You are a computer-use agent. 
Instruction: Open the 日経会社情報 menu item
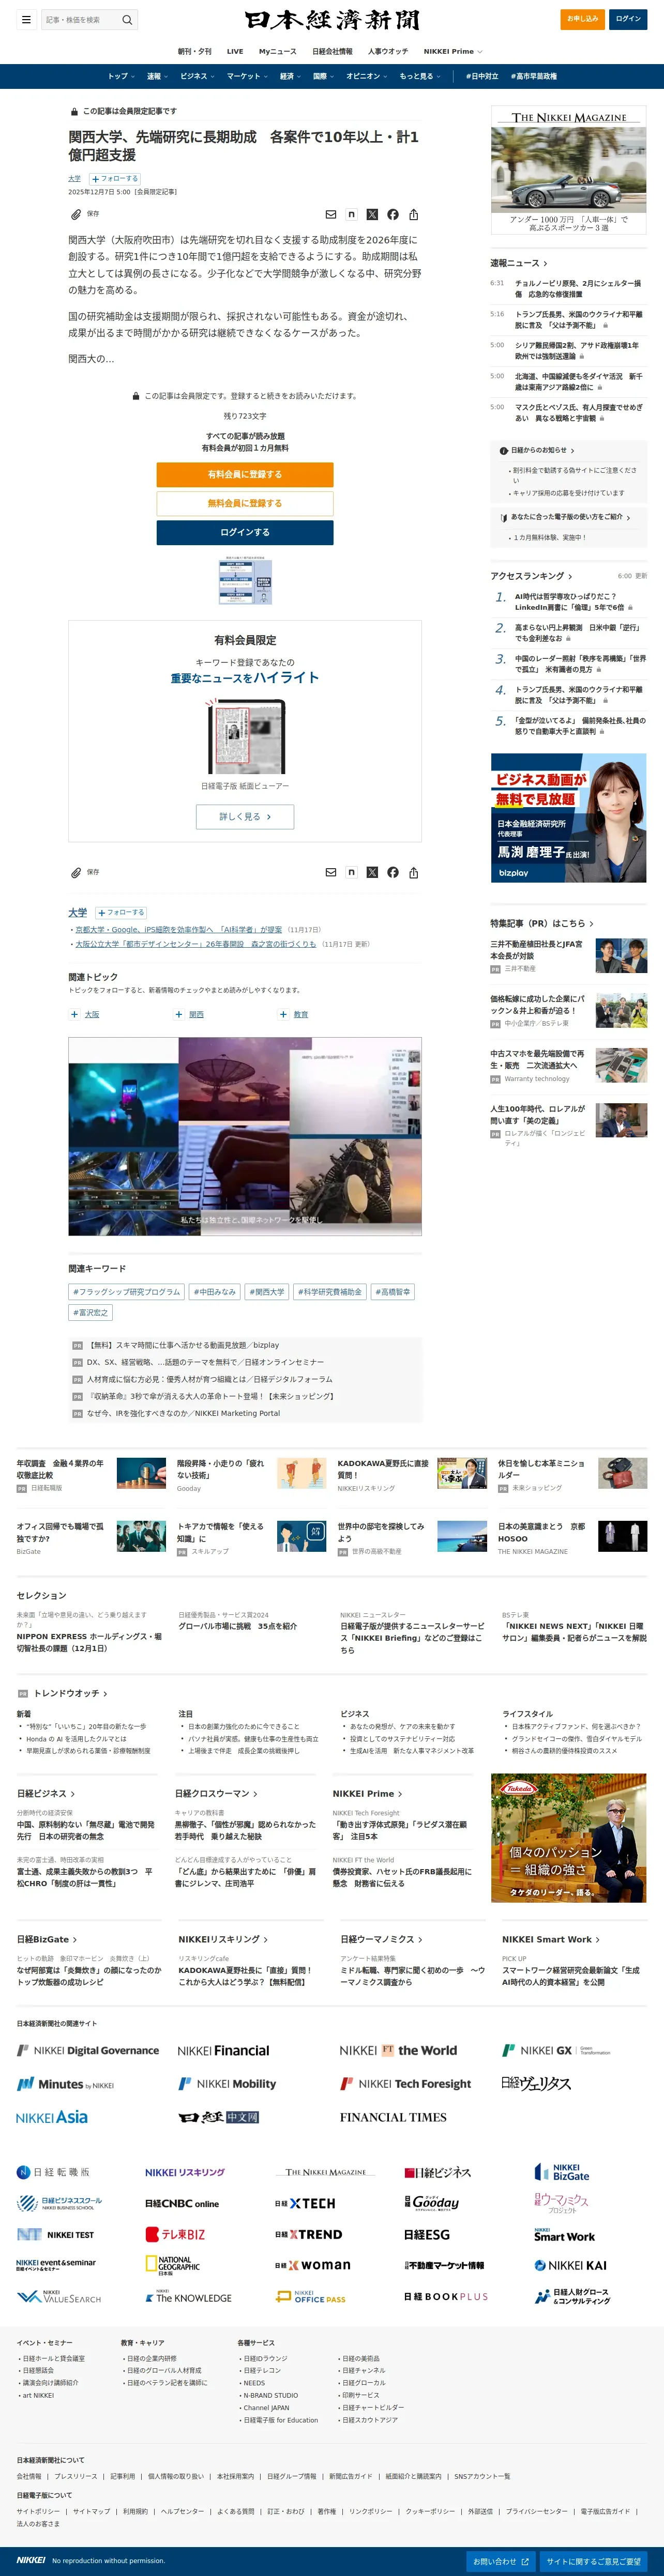tap(332, 51)
